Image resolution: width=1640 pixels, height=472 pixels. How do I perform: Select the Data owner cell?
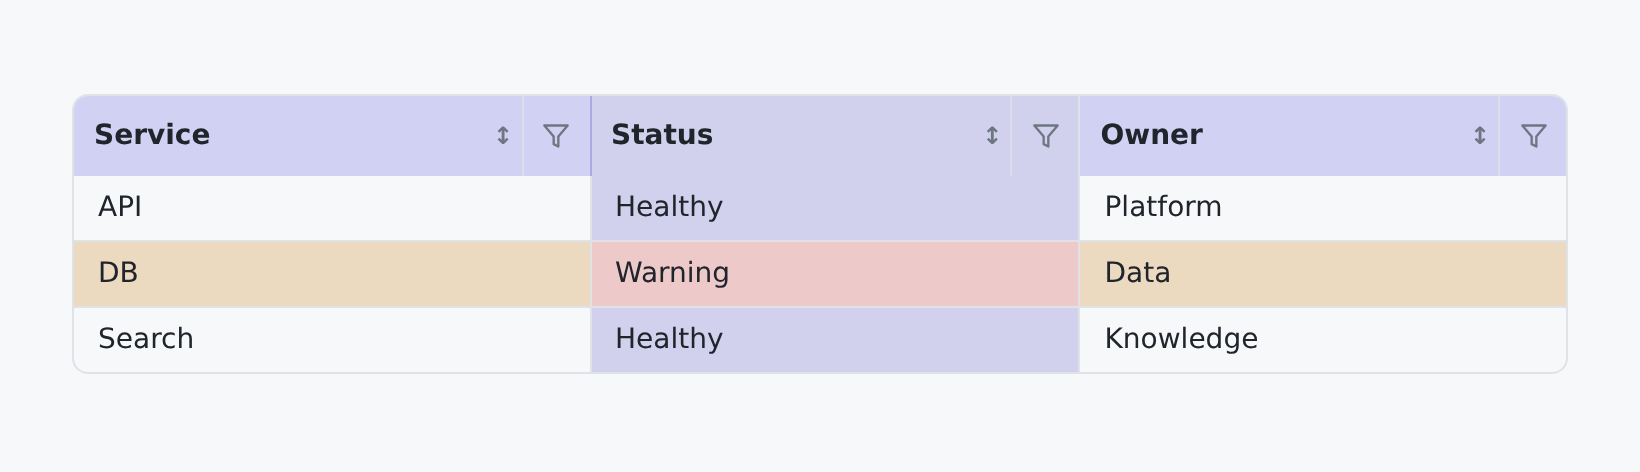pos(1323,273)
